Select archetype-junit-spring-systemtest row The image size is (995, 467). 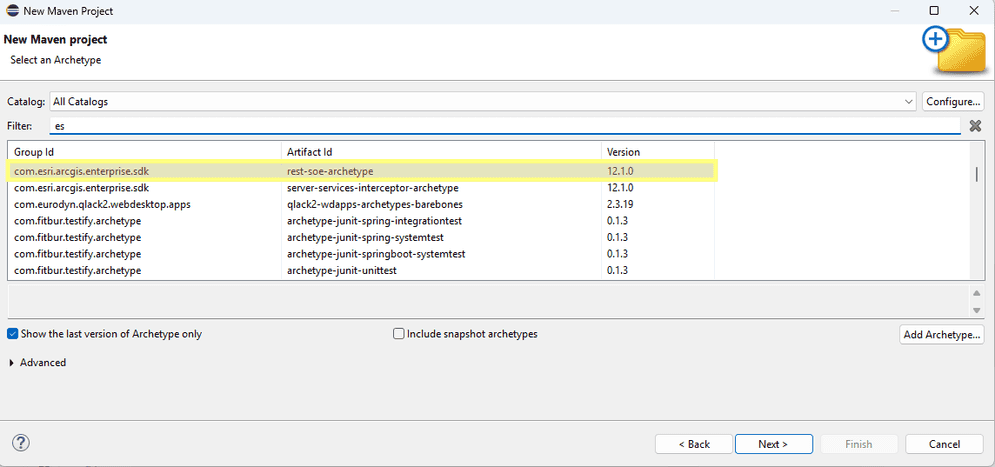pyautogui.click(x=362, y=237)
